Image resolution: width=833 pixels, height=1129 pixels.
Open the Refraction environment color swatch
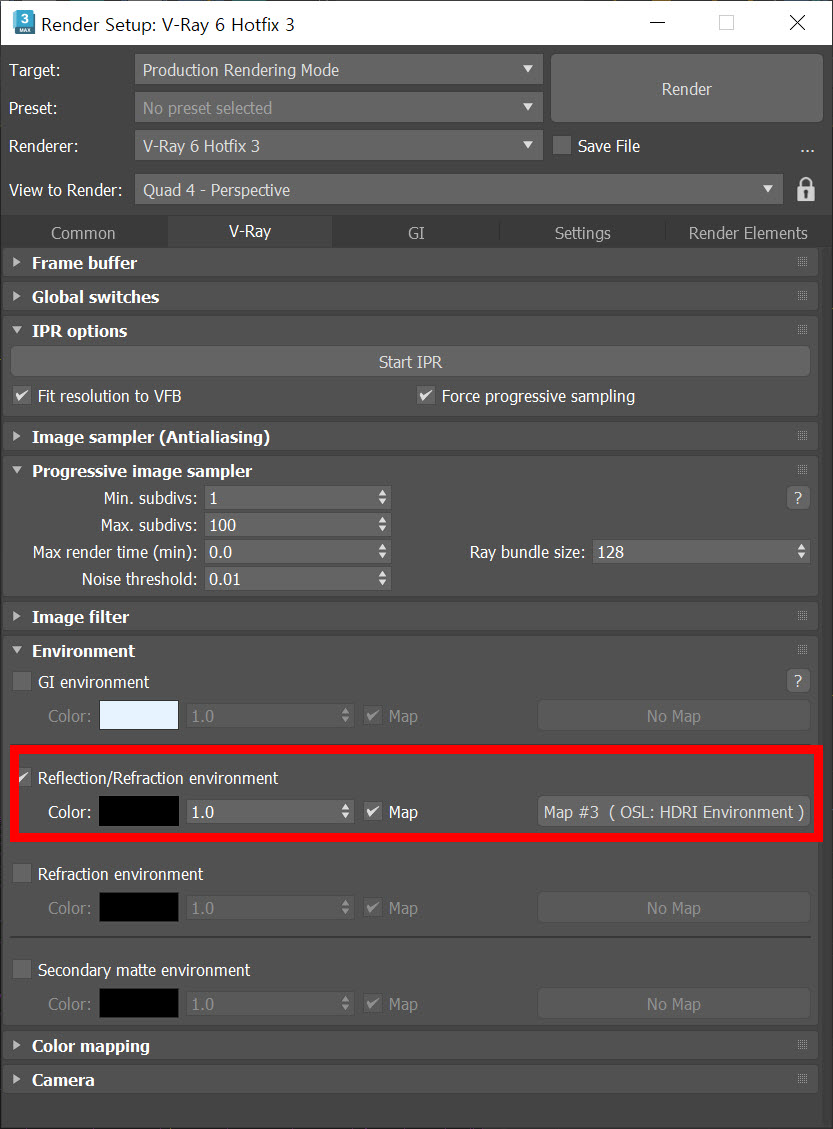click(139, 907)
